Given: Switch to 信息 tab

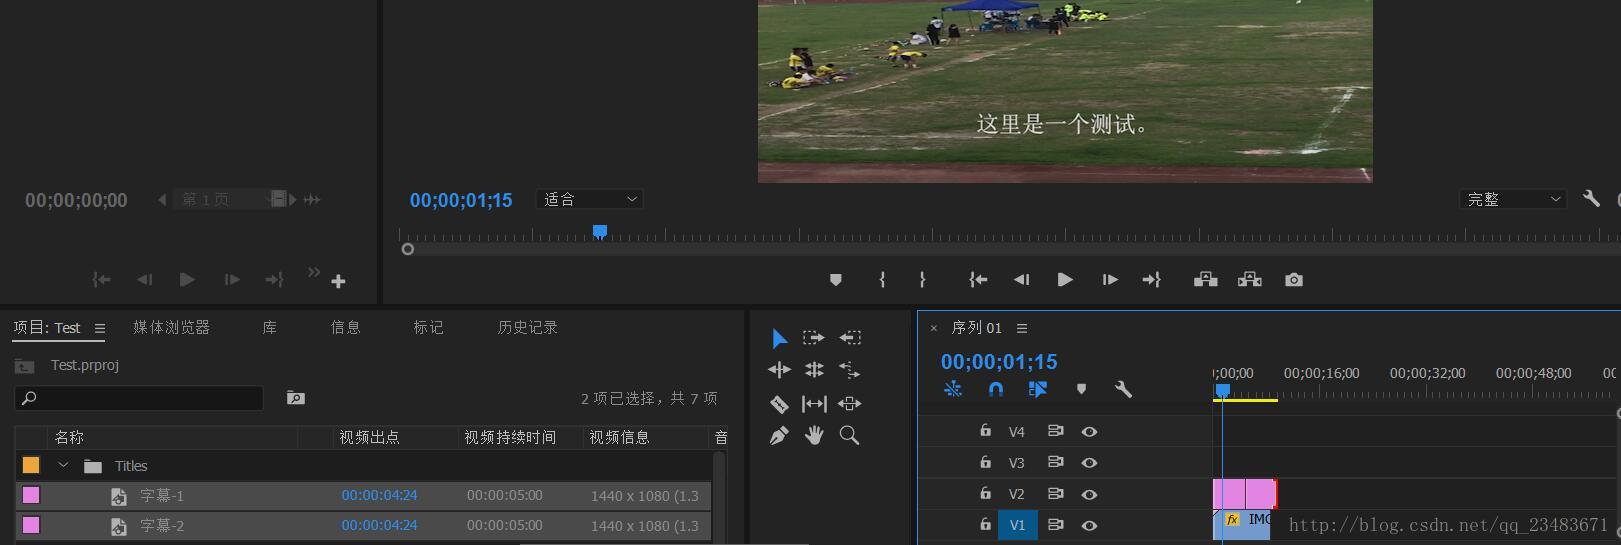Looking at the screenshot, I should pyautogui.click(x=346, y=328).
